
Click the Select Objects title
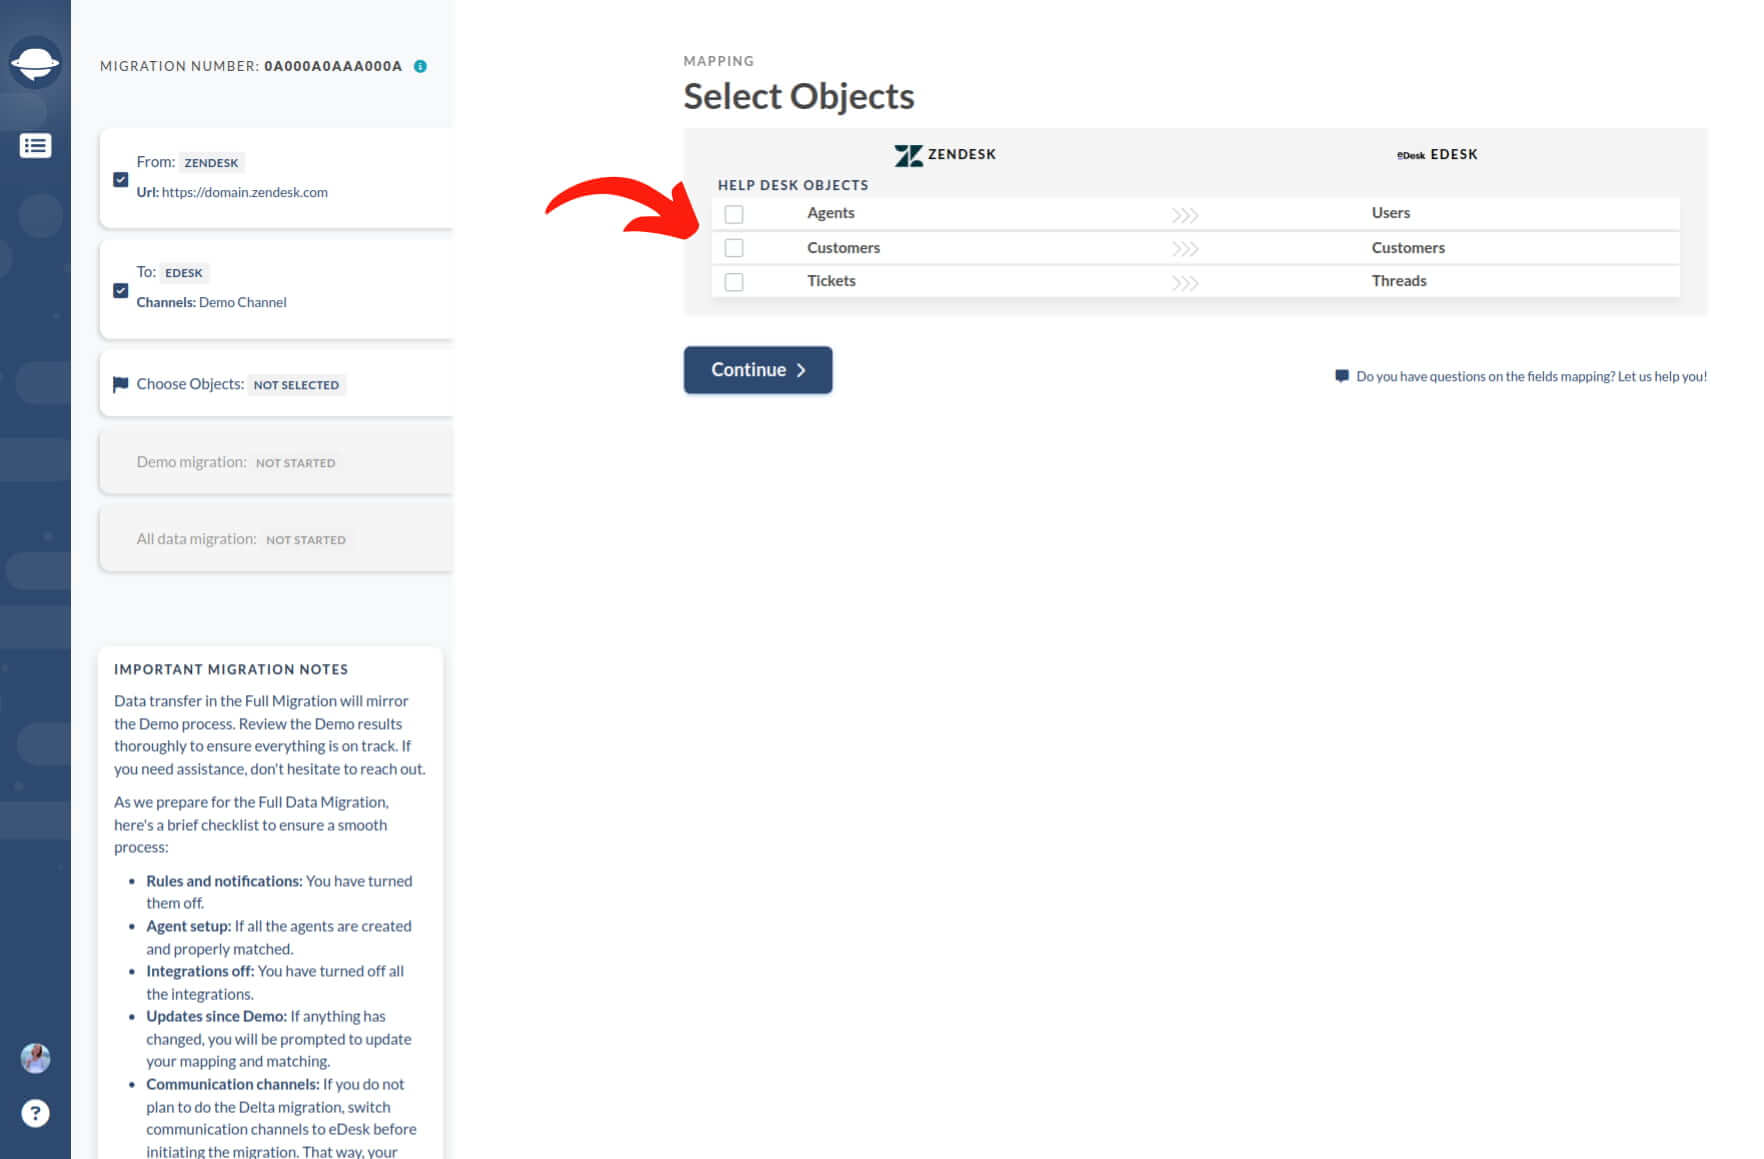tap(798, 96)
